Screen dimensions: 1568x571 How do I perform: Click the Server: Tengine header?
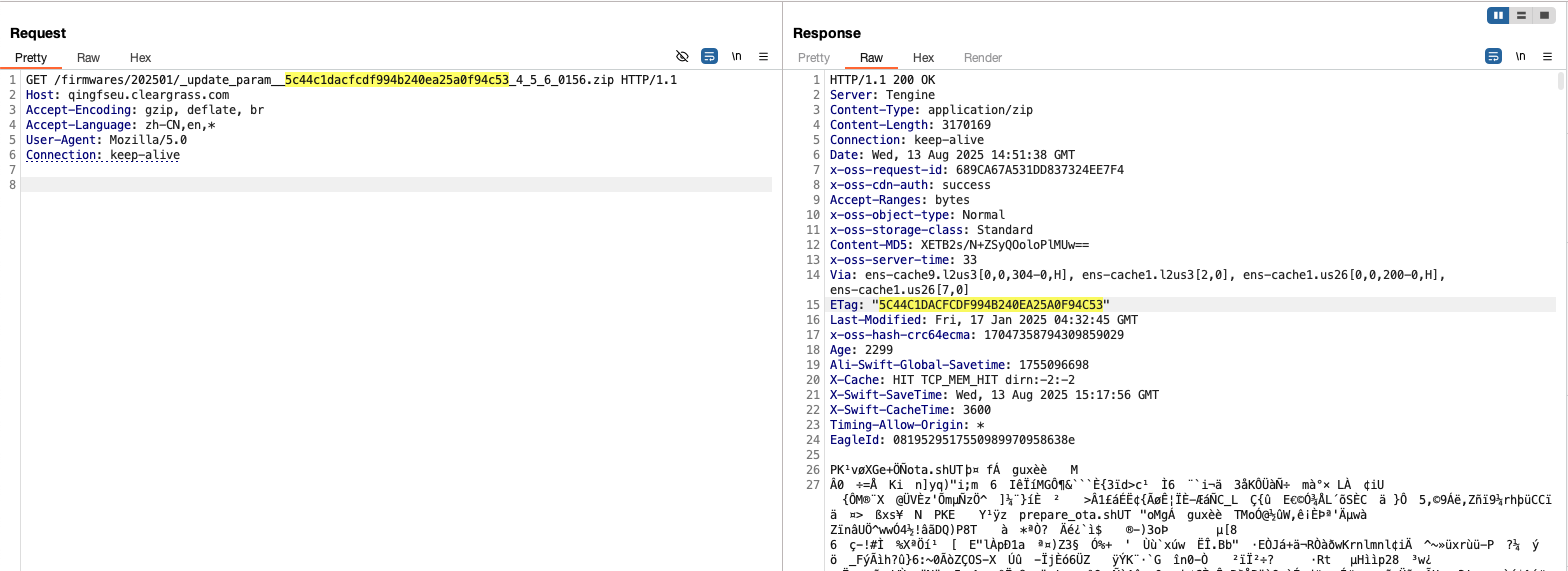pos(882,95)
